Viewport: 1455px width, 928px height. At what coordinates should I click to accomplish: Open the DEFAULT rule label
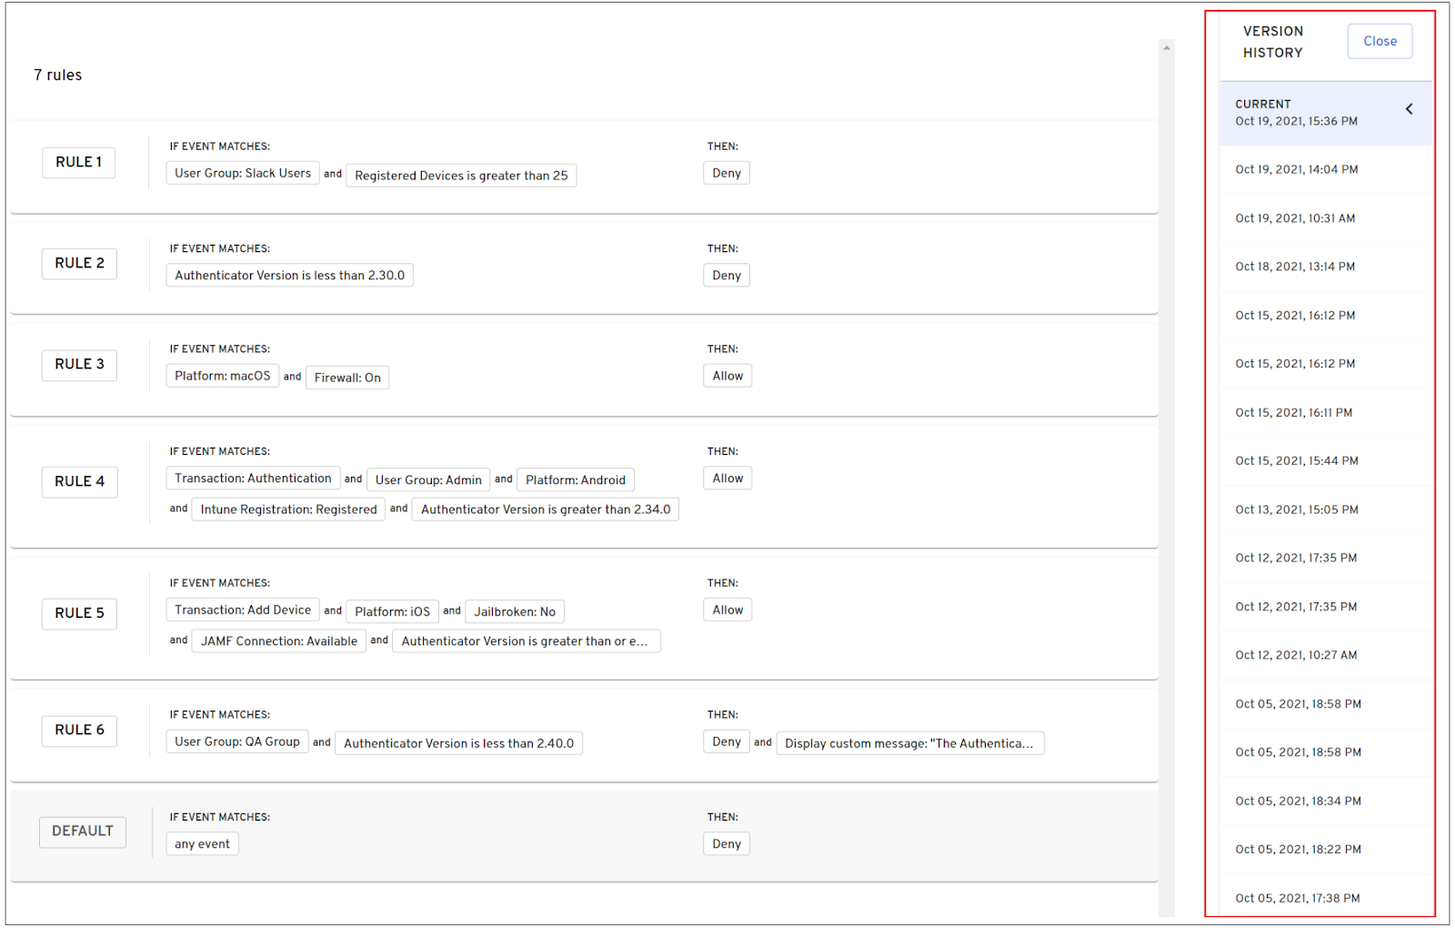coord(82,832)
